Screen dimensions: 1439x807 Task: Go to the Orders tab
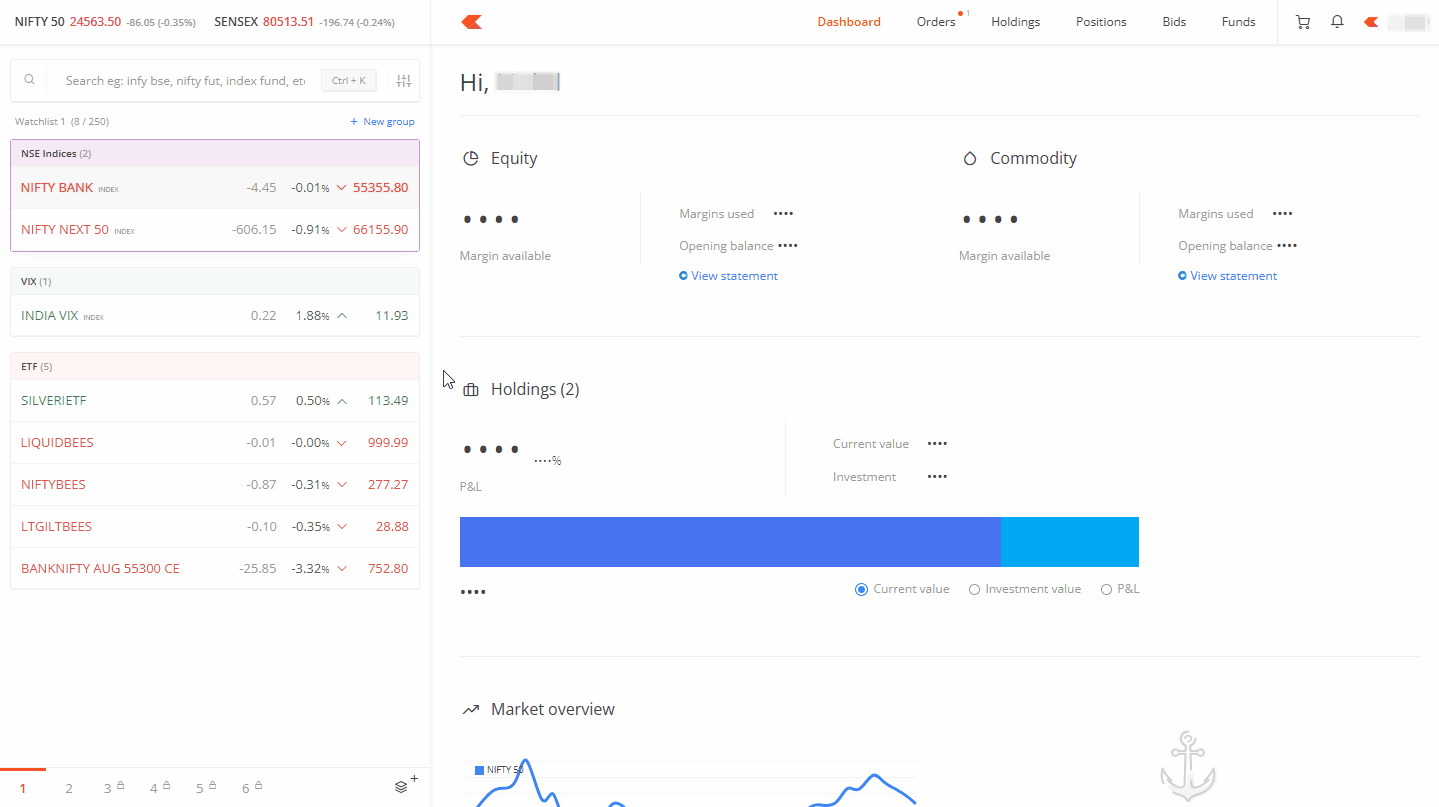(x=936, y=22)
